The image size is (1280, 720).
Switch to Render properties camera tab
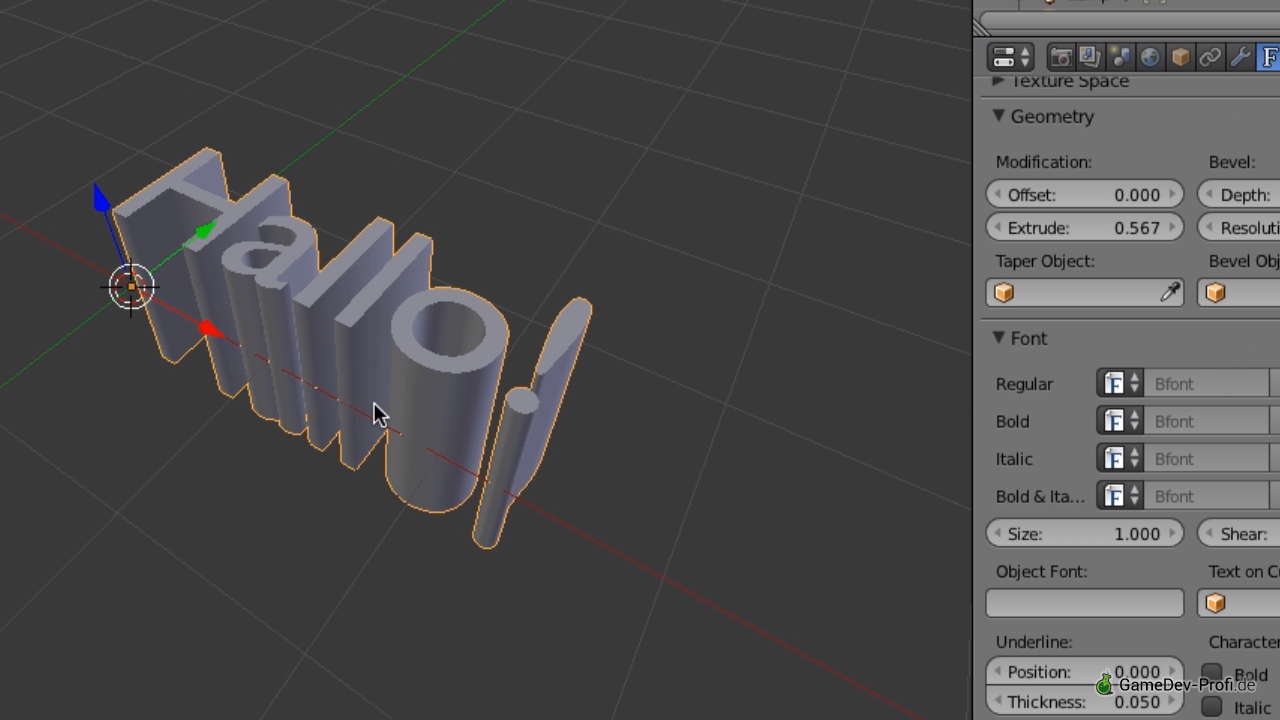point(1060,57)
